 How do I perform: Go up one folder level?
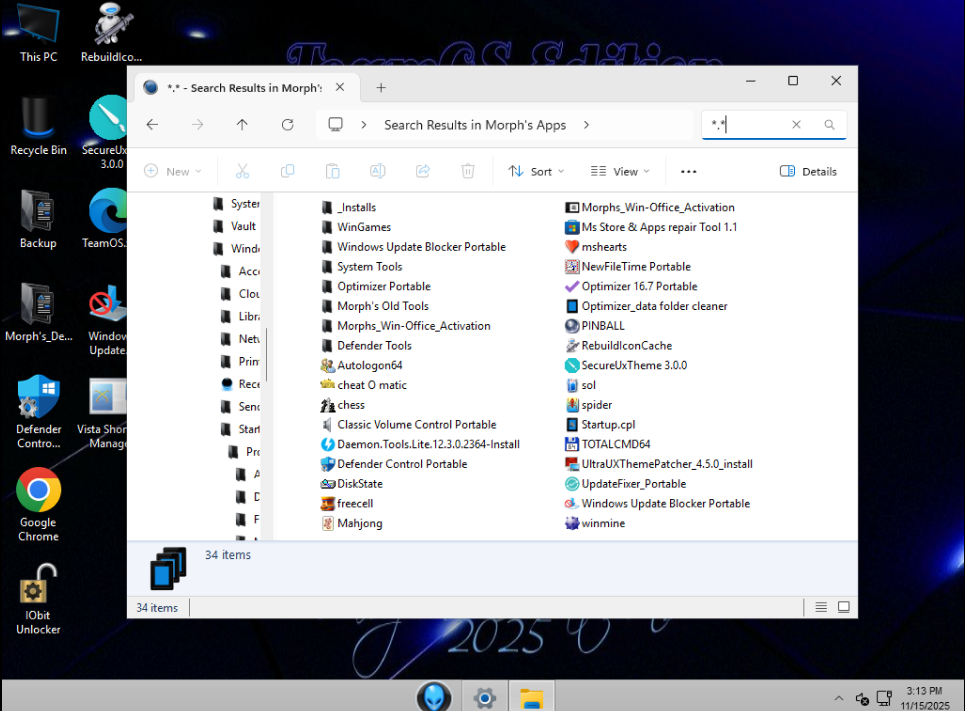pyautogui.click(x=242, y=125)
